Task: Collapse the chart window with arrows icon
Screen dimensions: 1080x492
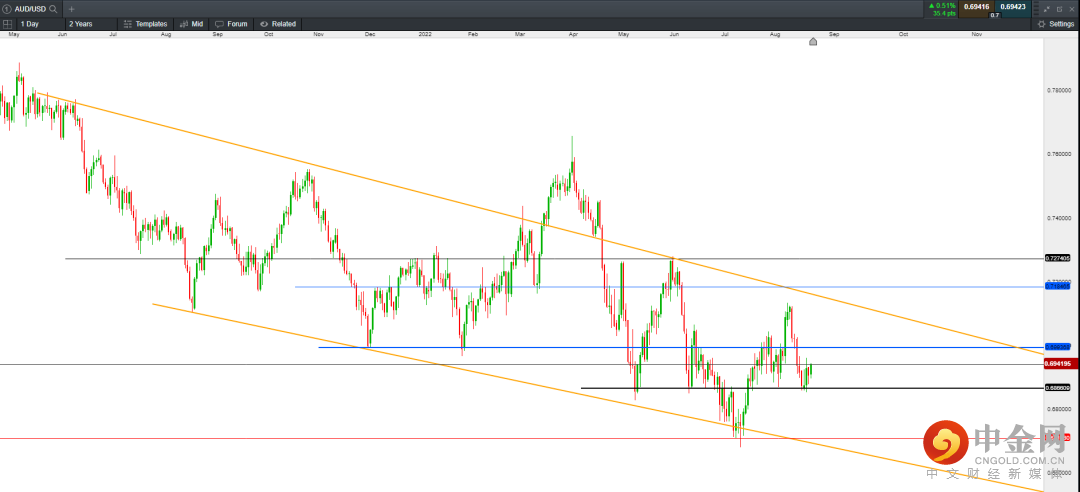Action: tap(1047, 9)
